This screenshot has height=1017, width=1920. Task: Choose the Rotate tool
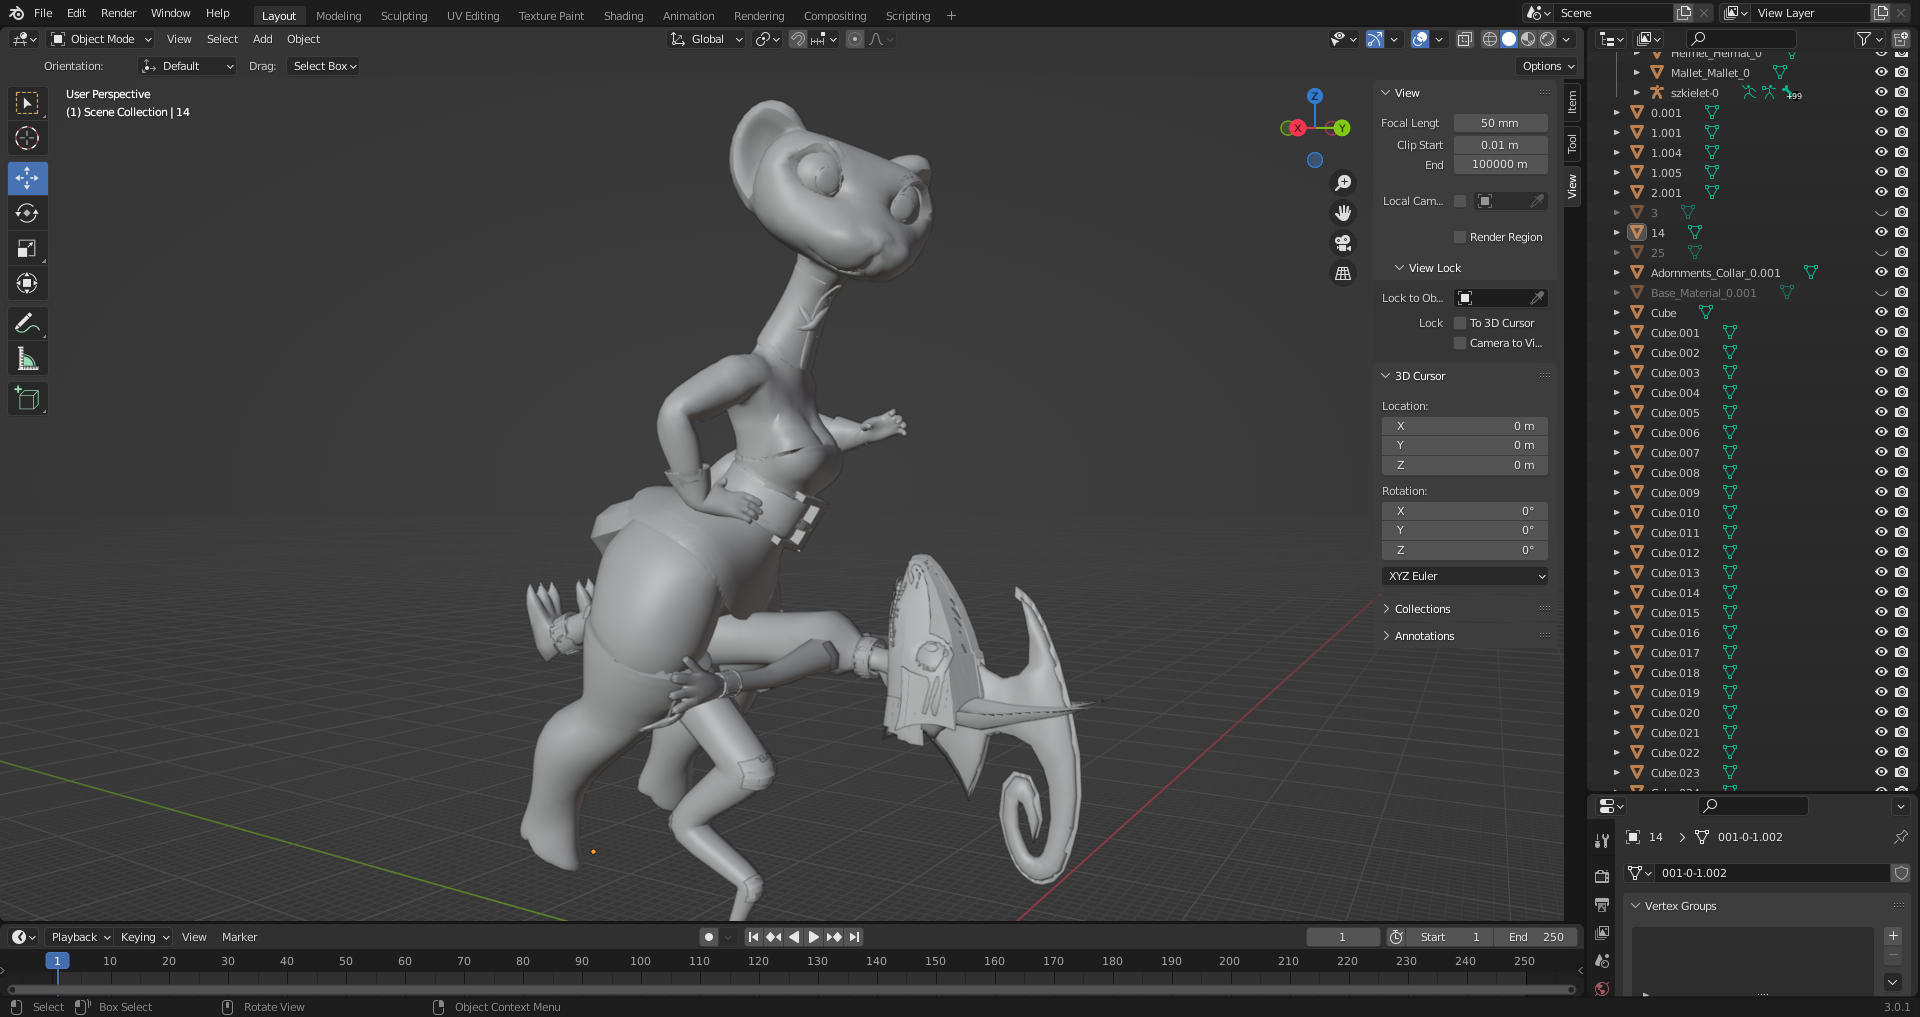pos(27,213)
